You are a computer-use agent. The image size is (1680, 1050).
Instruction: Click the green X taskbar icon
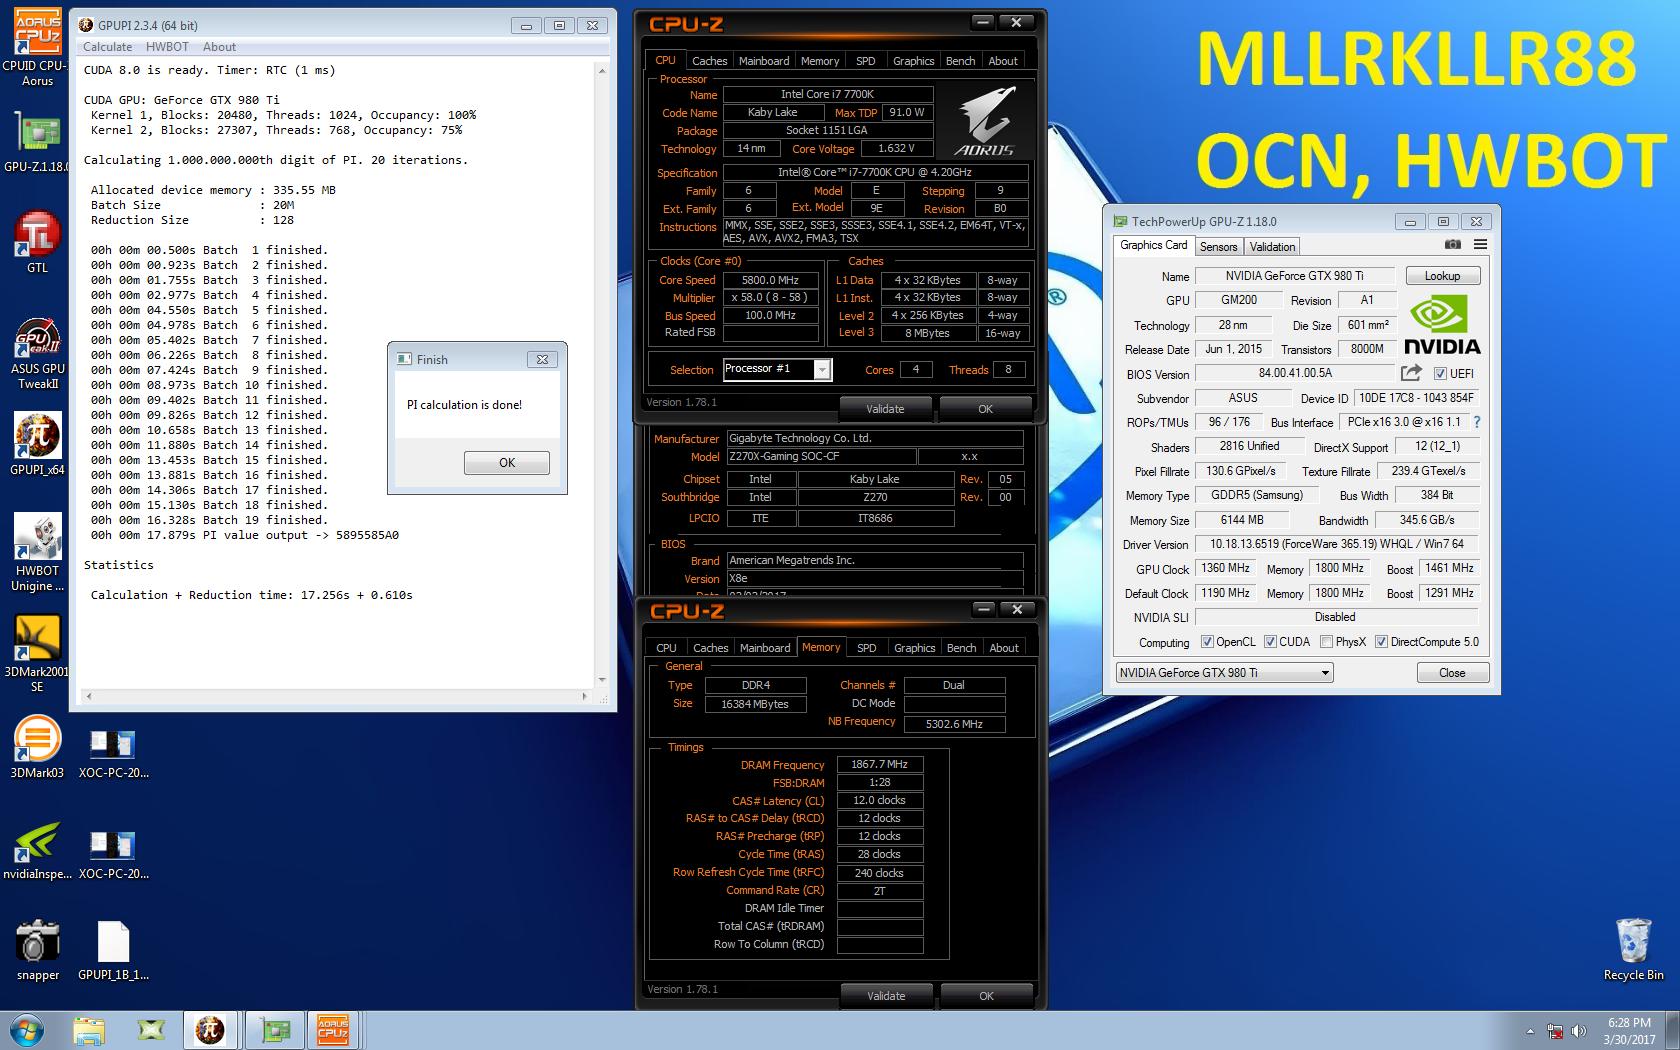point(151,1030)
